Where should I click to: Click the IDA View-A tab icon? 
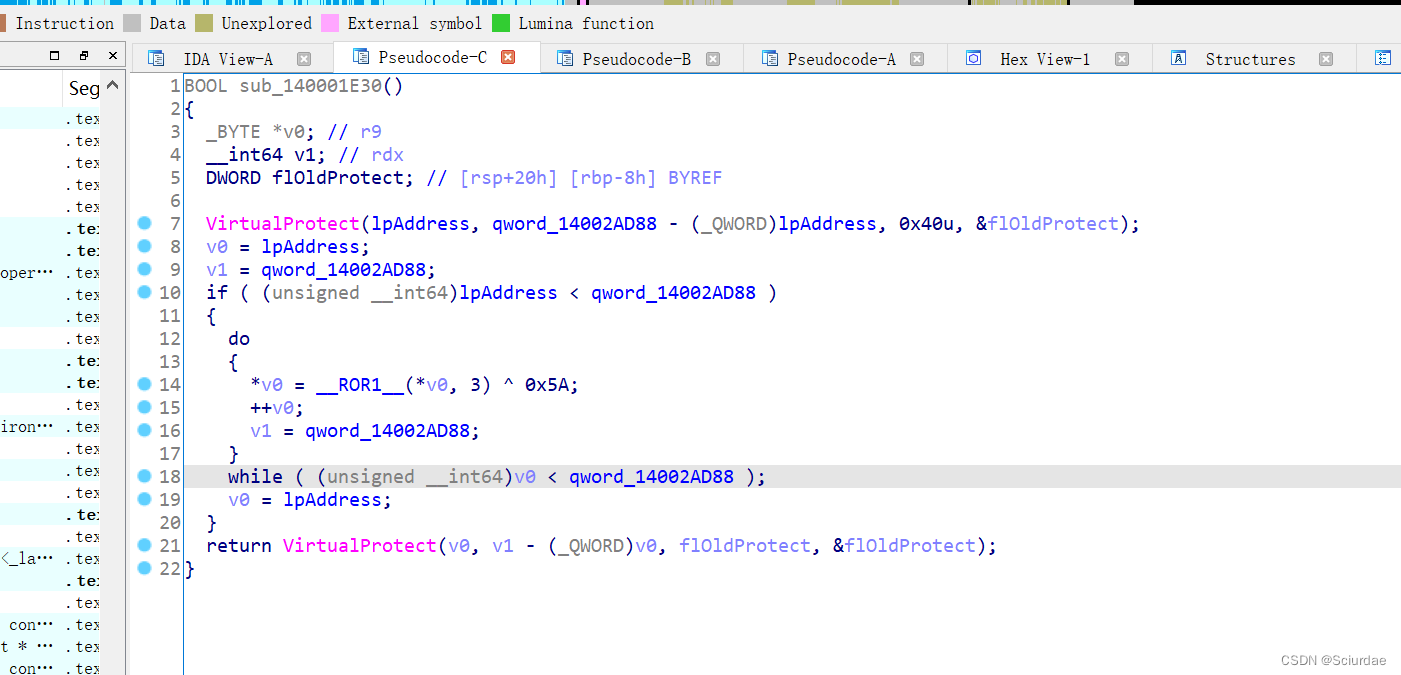156,58
